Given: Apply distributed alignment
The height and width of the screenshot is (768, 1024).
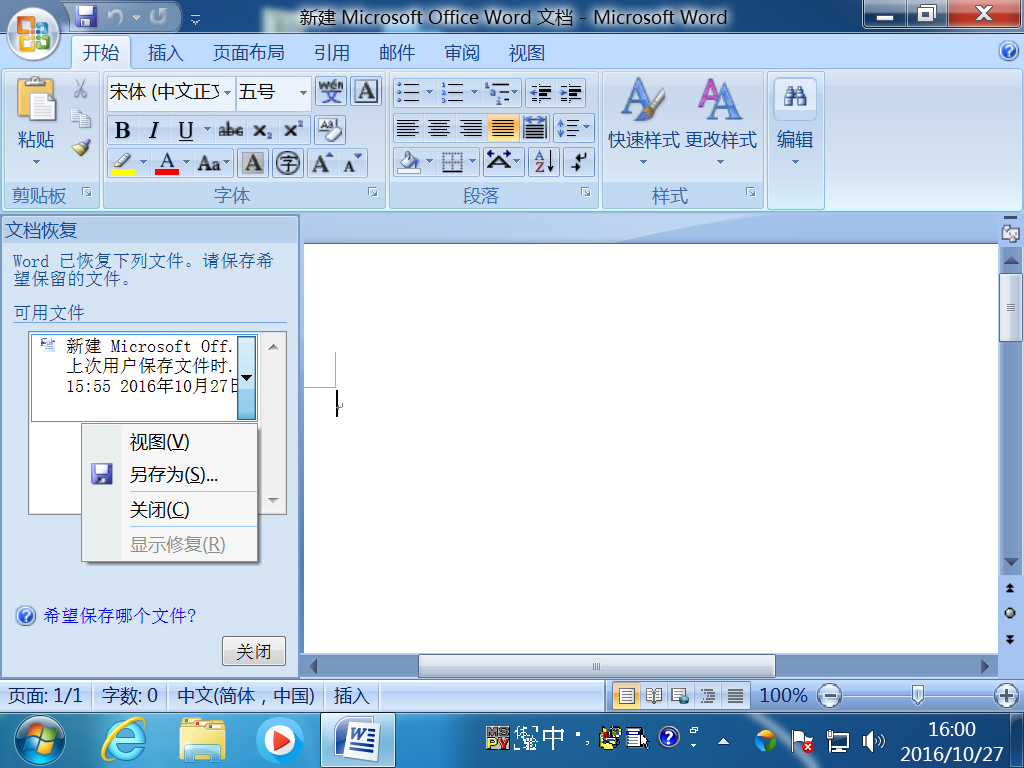Looking at the screenshot, I should click(x=535, y=127).
